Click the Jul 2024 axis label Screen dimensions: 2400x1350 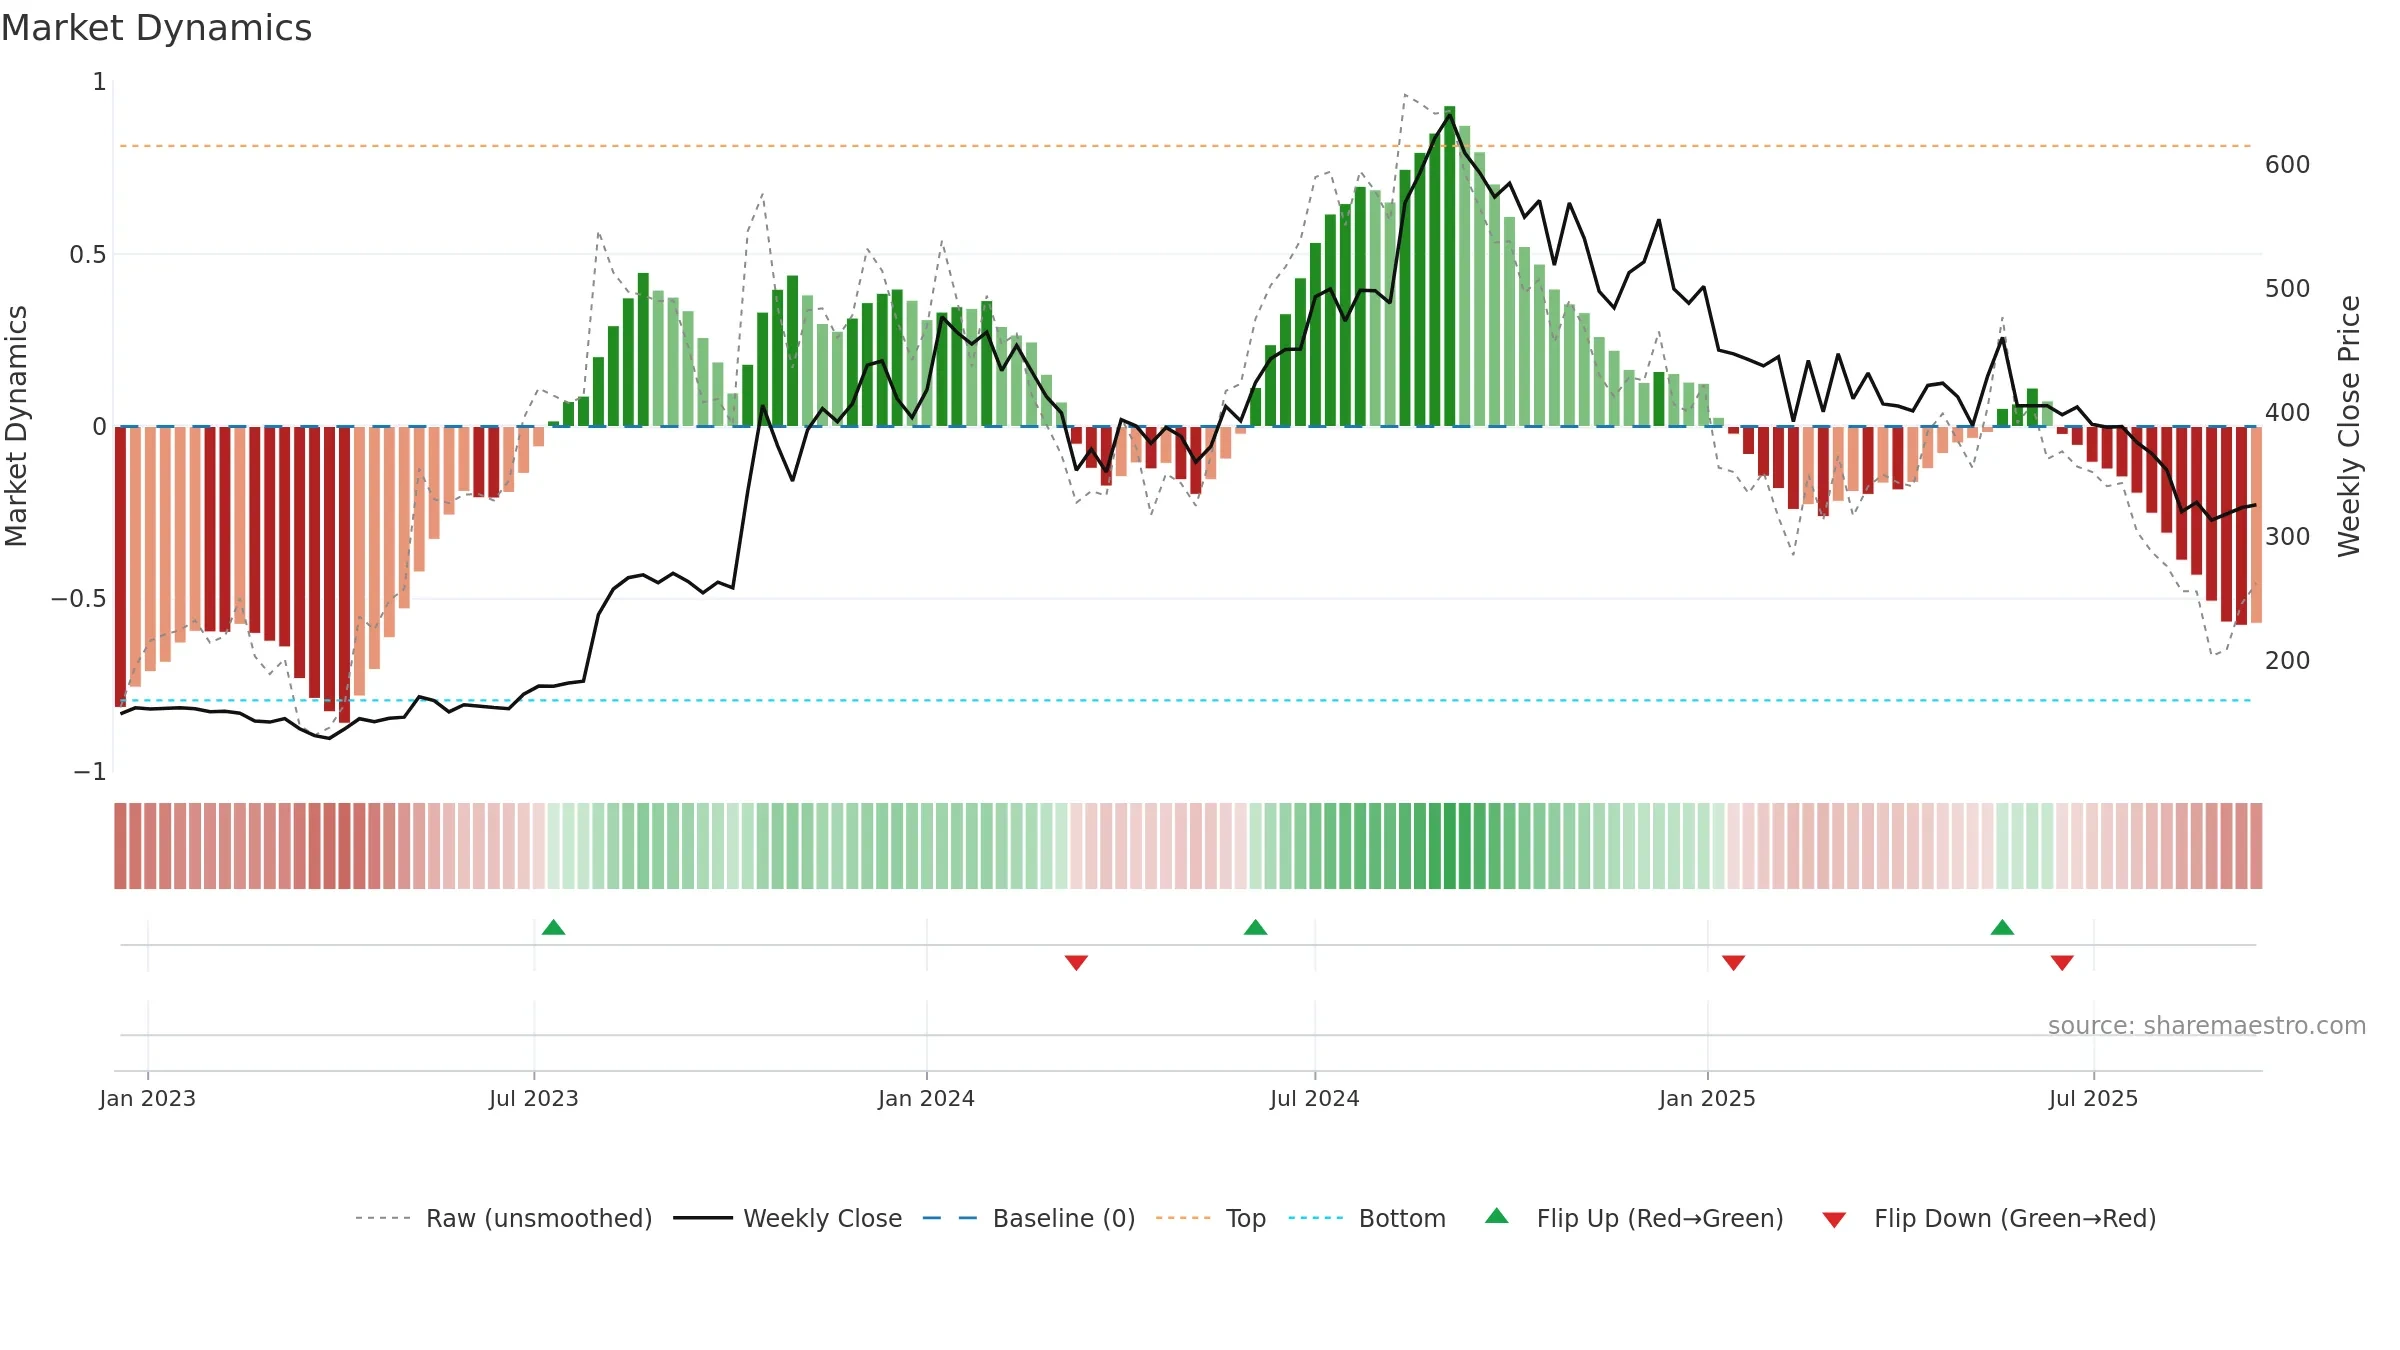point(1315,1098)
